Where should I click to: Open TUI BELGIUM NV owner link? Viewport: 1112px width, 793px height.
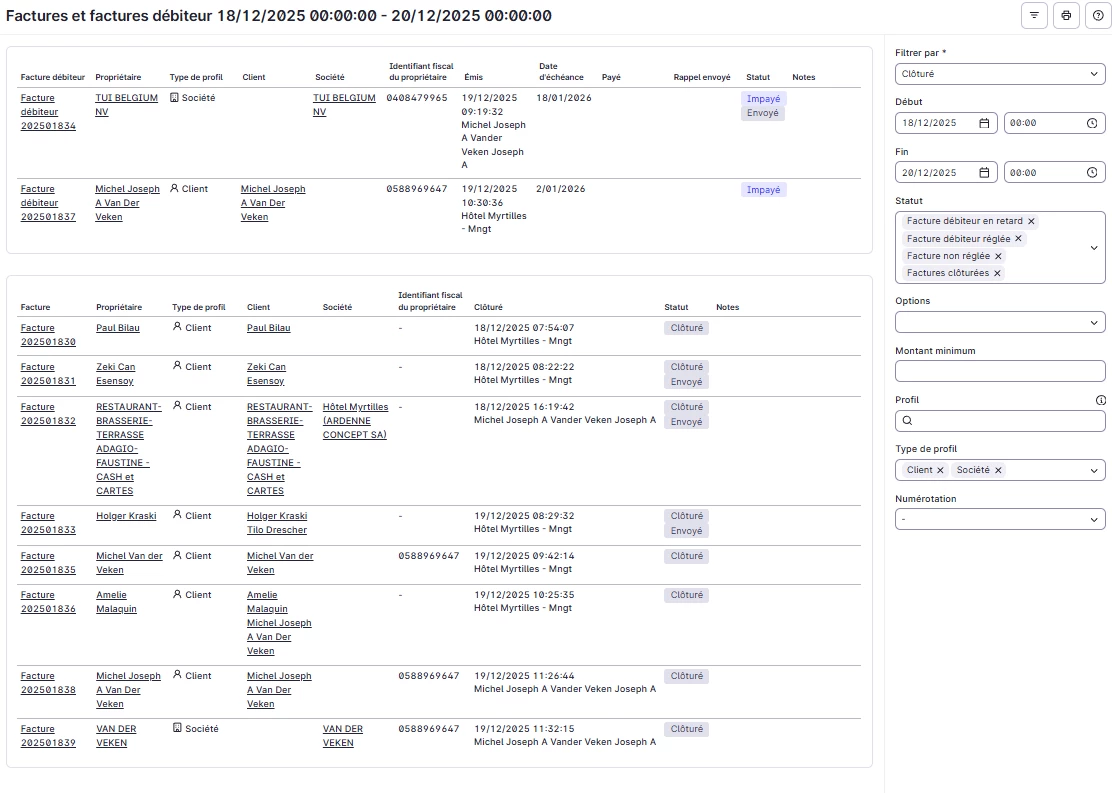pyautogui.click(x=126, y=105)
